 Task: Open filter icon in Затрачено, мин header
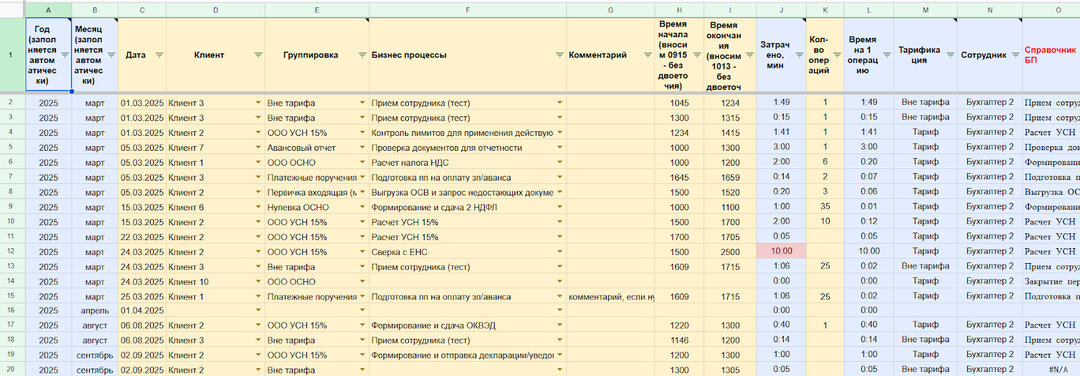point(800,54)
